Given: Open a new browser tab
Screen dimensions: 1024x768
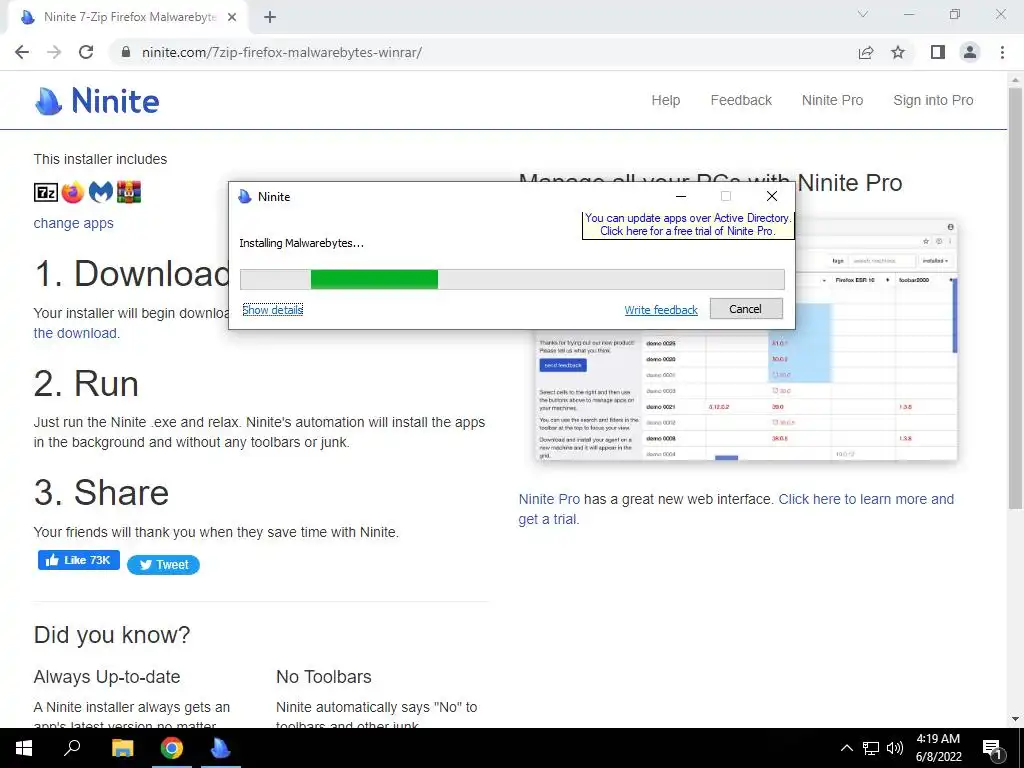Looking at the screenshot, I should 270,17.
